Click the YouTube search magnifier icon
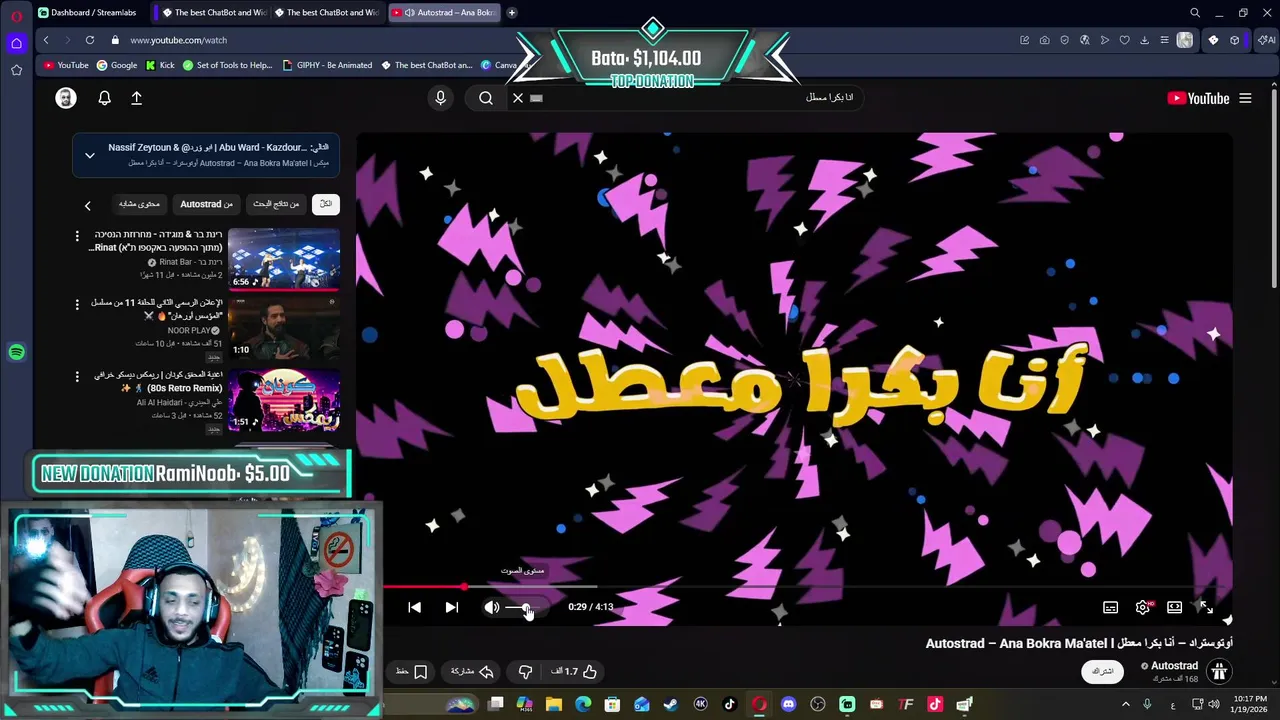 coord(486,98)
